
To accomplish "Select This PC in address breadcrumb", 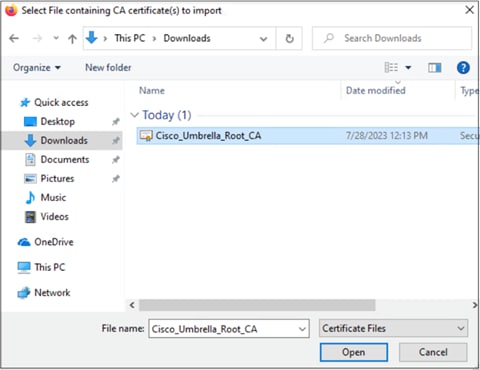I will click(130, 38).
